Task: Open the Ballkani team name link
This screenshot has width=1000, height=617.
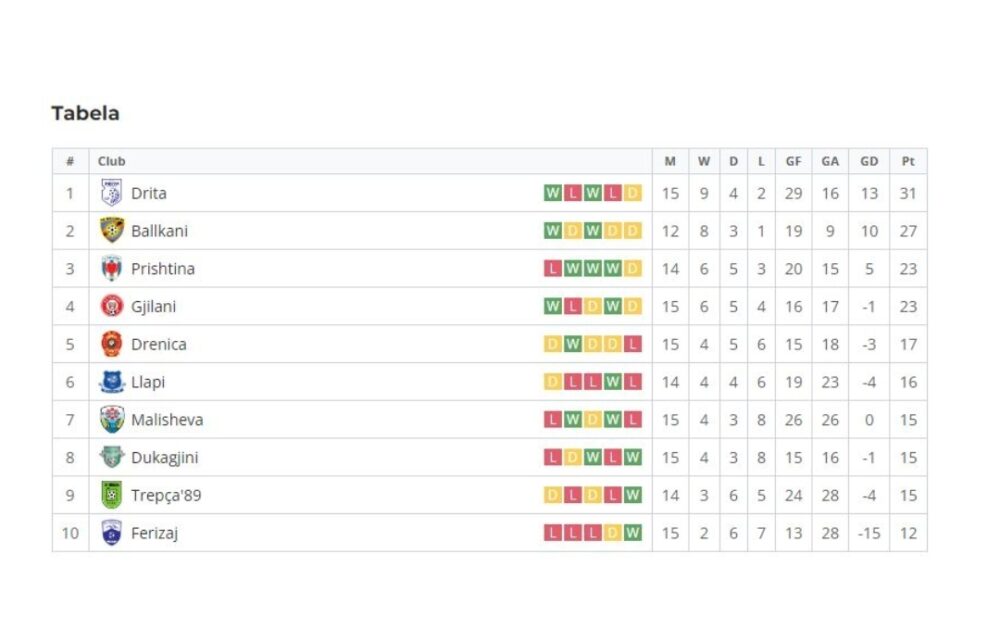Action: pyautogui.click(x=159, y=231)
